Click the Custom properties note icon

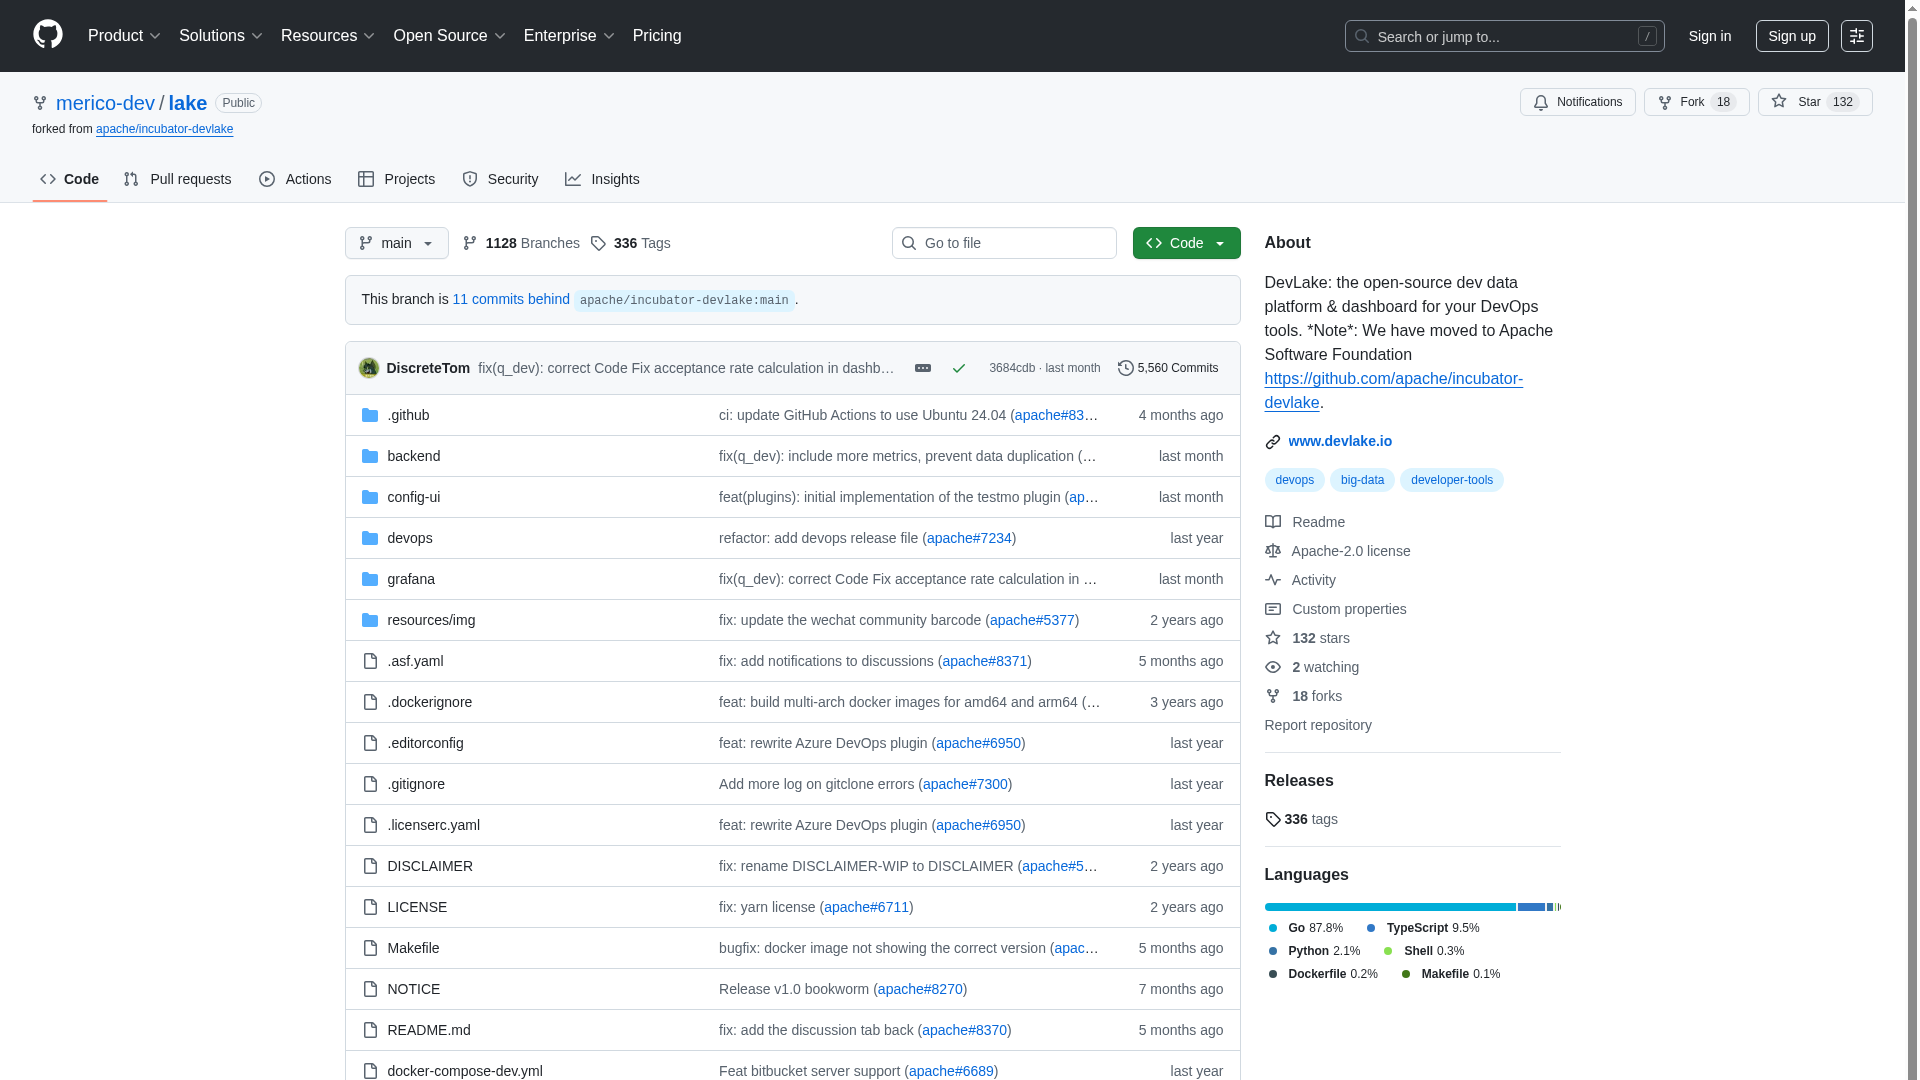point(1273,609)
